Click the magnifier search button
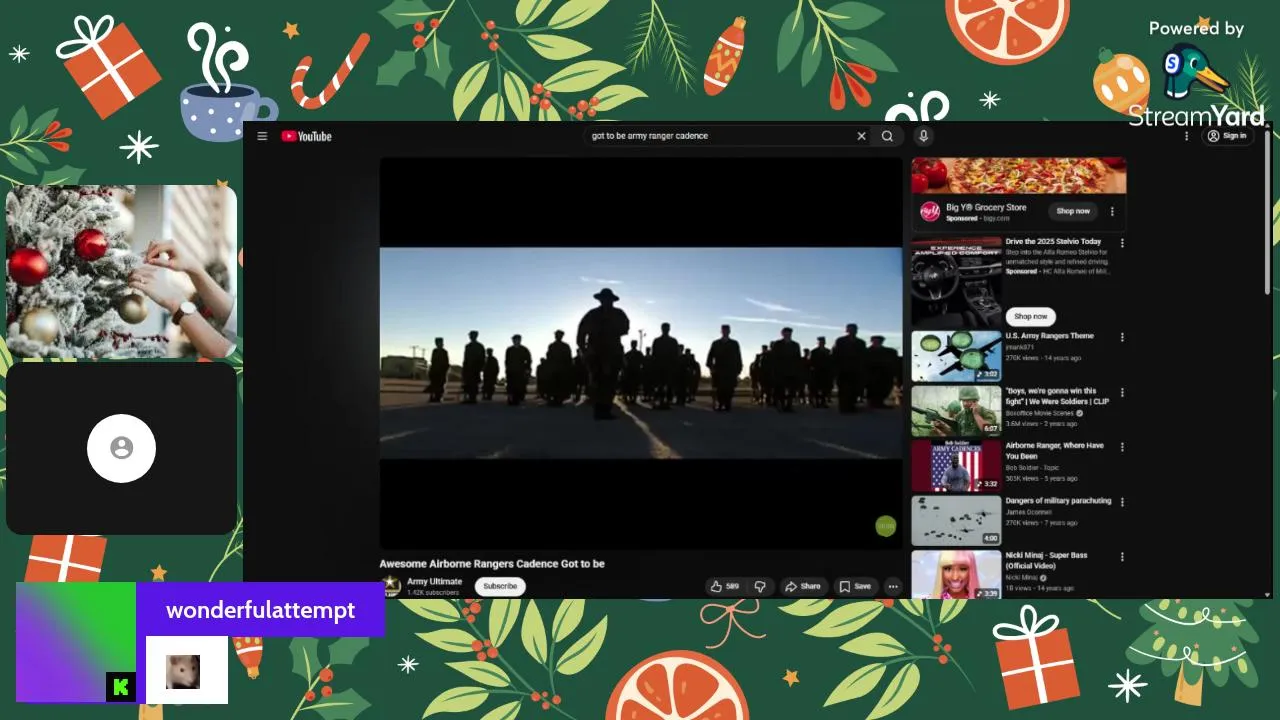This screenshot has width=1280, height=720. click(x=887, y=136)
